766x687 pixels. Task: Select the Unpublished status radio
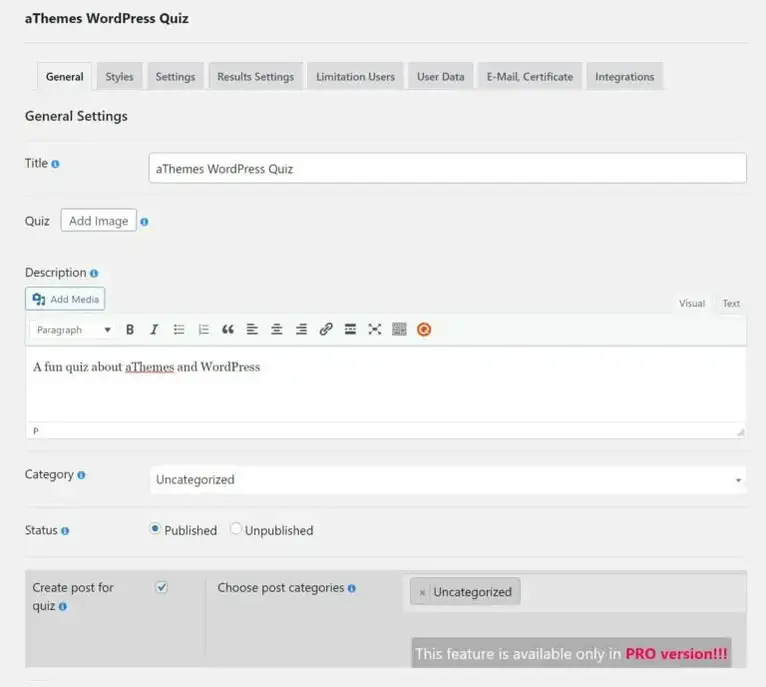pyautogui.click(x=235, y=529)
